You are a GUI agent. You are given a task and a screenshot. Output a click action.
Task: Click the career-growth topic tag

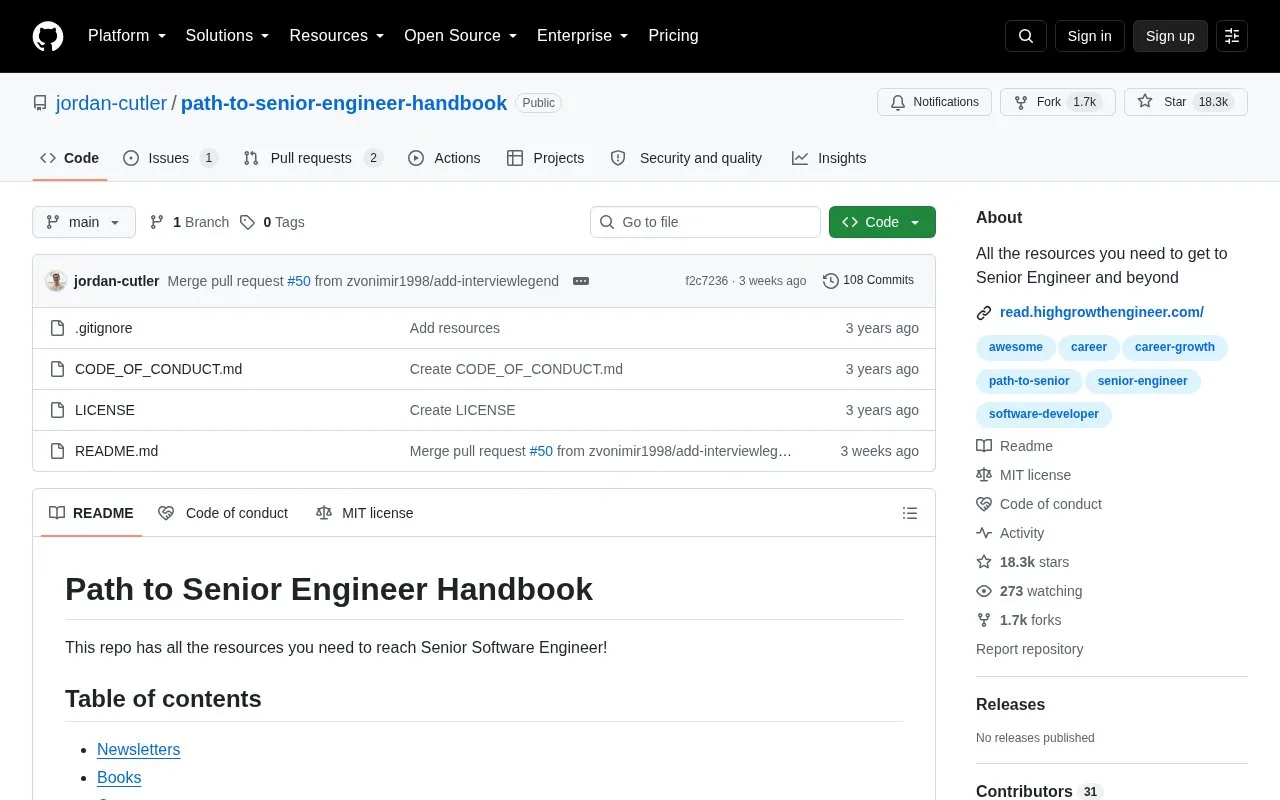(x=1175, y=348)
